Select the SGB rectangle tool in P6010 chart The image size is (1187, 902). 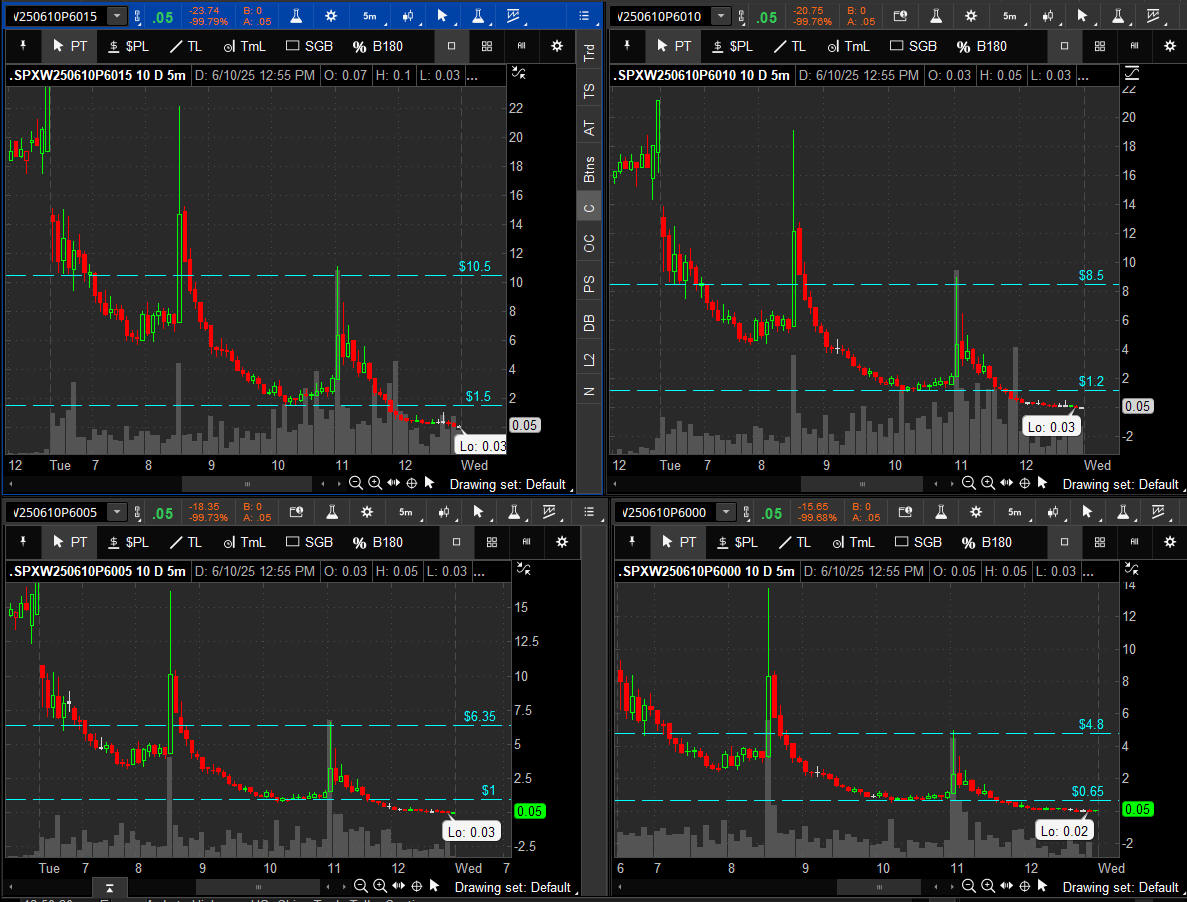[x=913, y=46]
